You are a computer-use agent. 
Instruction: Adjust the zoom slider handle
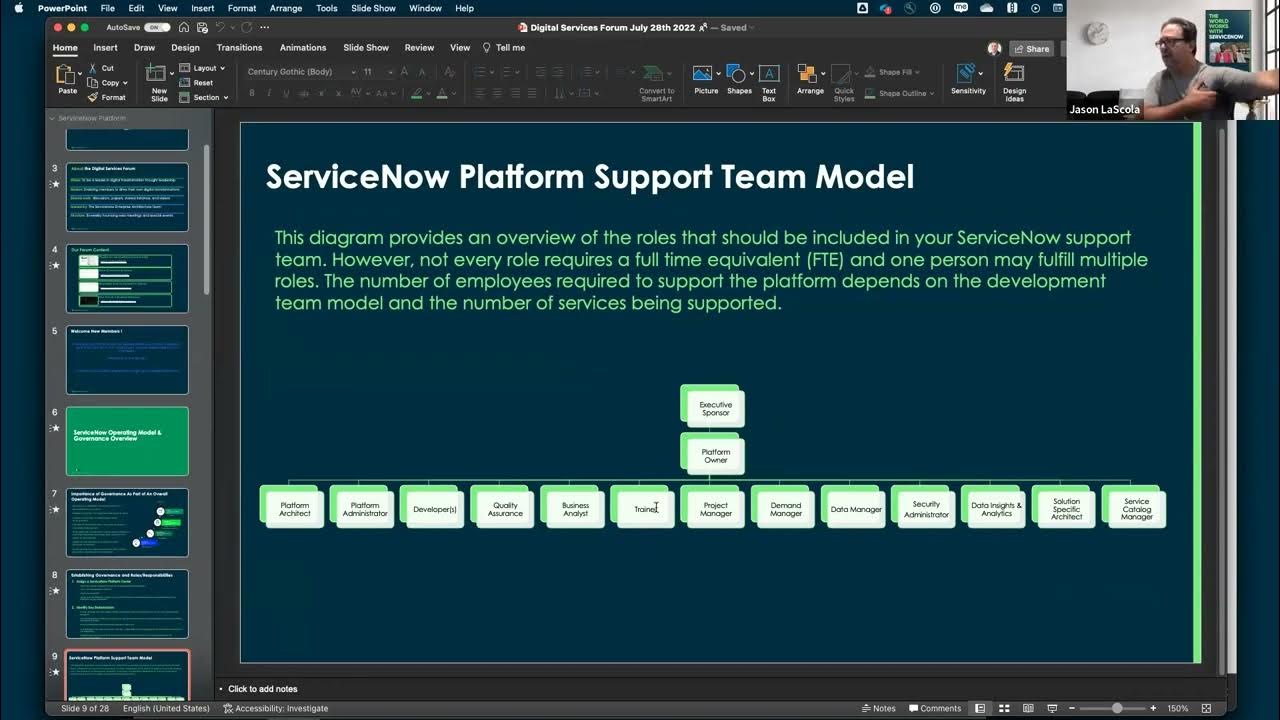tap(1117, 708)
